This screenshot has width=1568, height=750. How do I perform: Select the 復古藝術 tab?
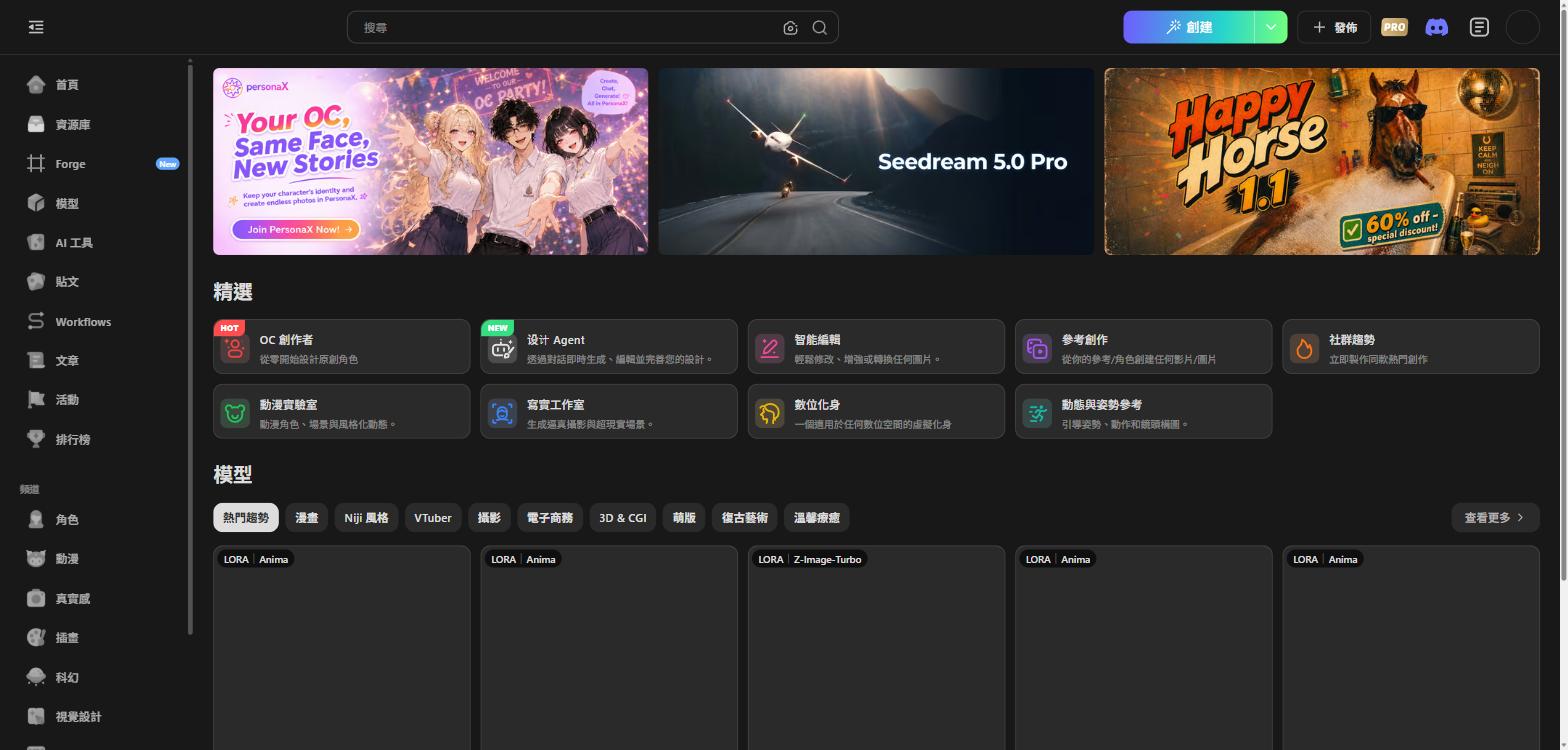click(x=745, y=517)
